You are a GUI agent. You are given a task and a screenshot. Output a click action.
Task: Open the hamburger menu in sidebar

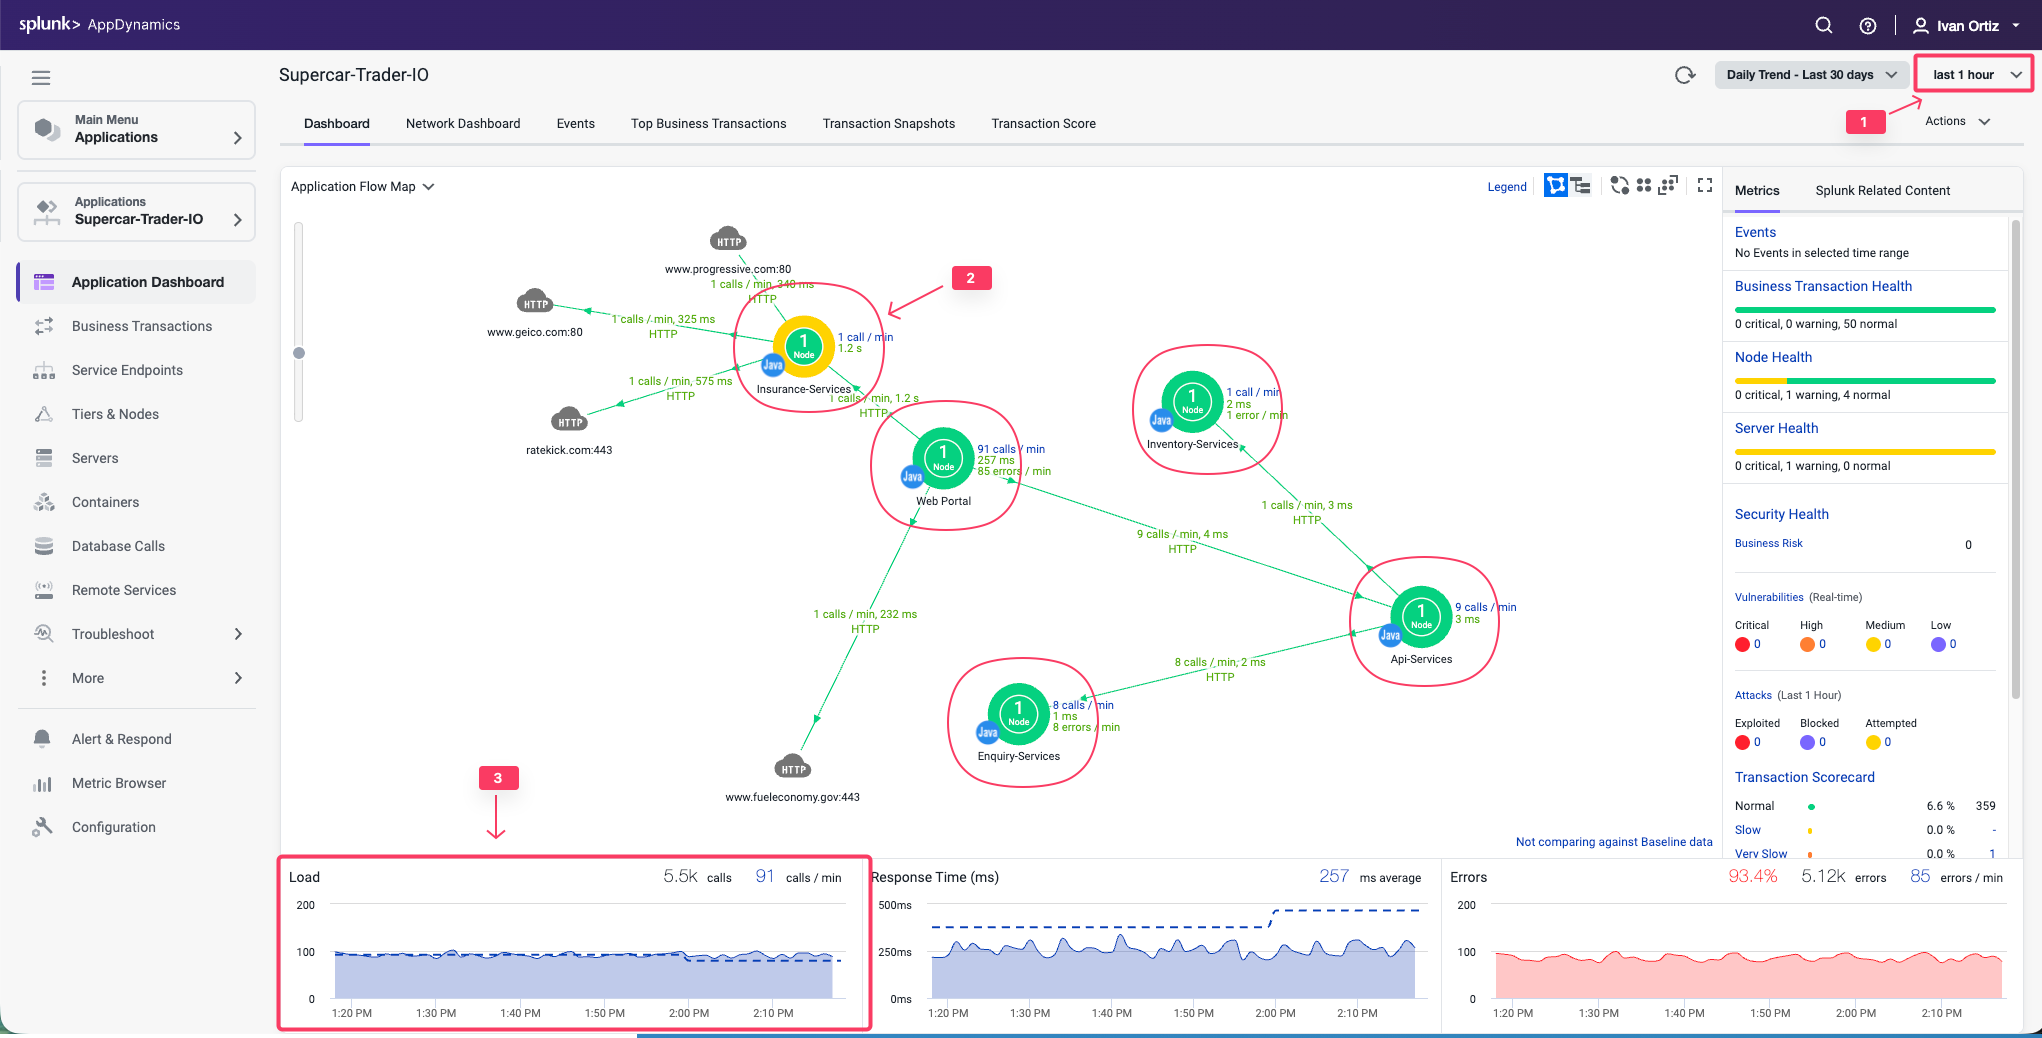coord(41,77)
